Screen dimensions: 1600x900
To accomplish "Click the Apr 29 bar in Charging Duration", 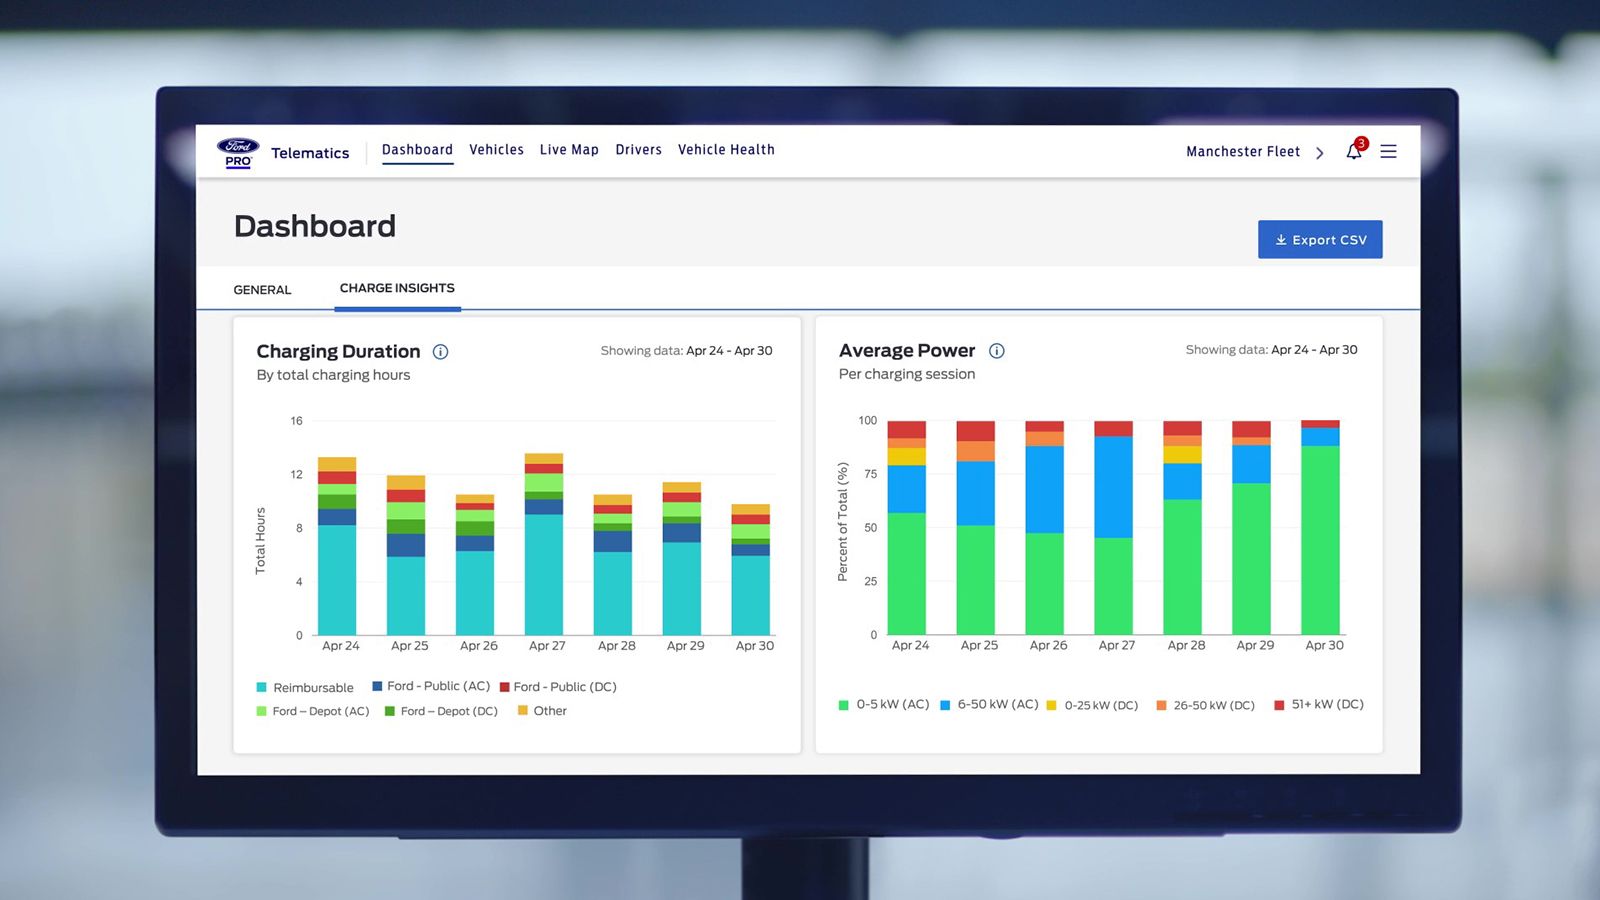I will point(682,559).
